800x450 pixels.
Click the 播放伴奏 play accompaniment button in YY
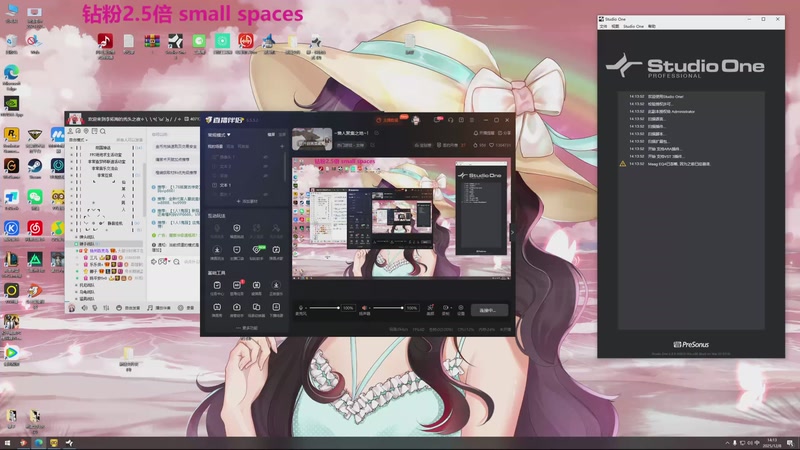tap(159, 308)
